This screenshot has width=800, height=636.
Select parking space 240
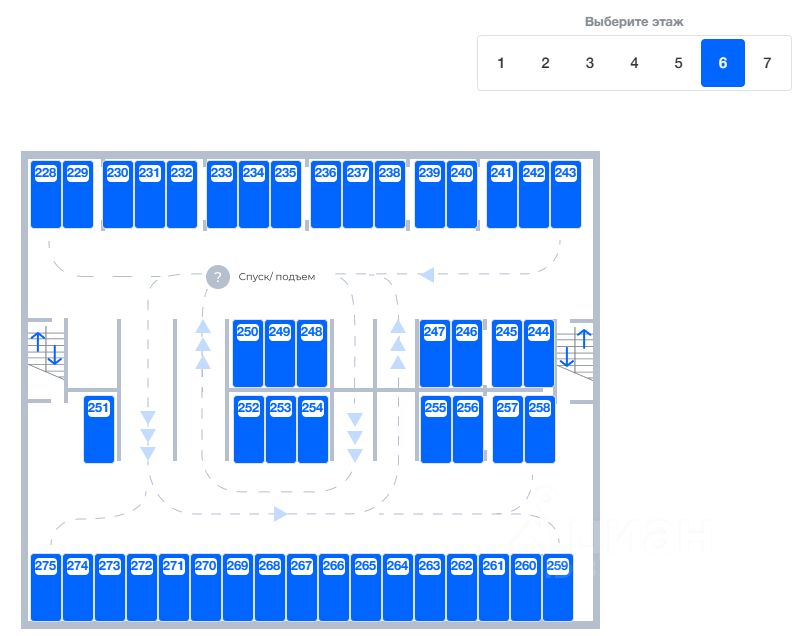462,194
